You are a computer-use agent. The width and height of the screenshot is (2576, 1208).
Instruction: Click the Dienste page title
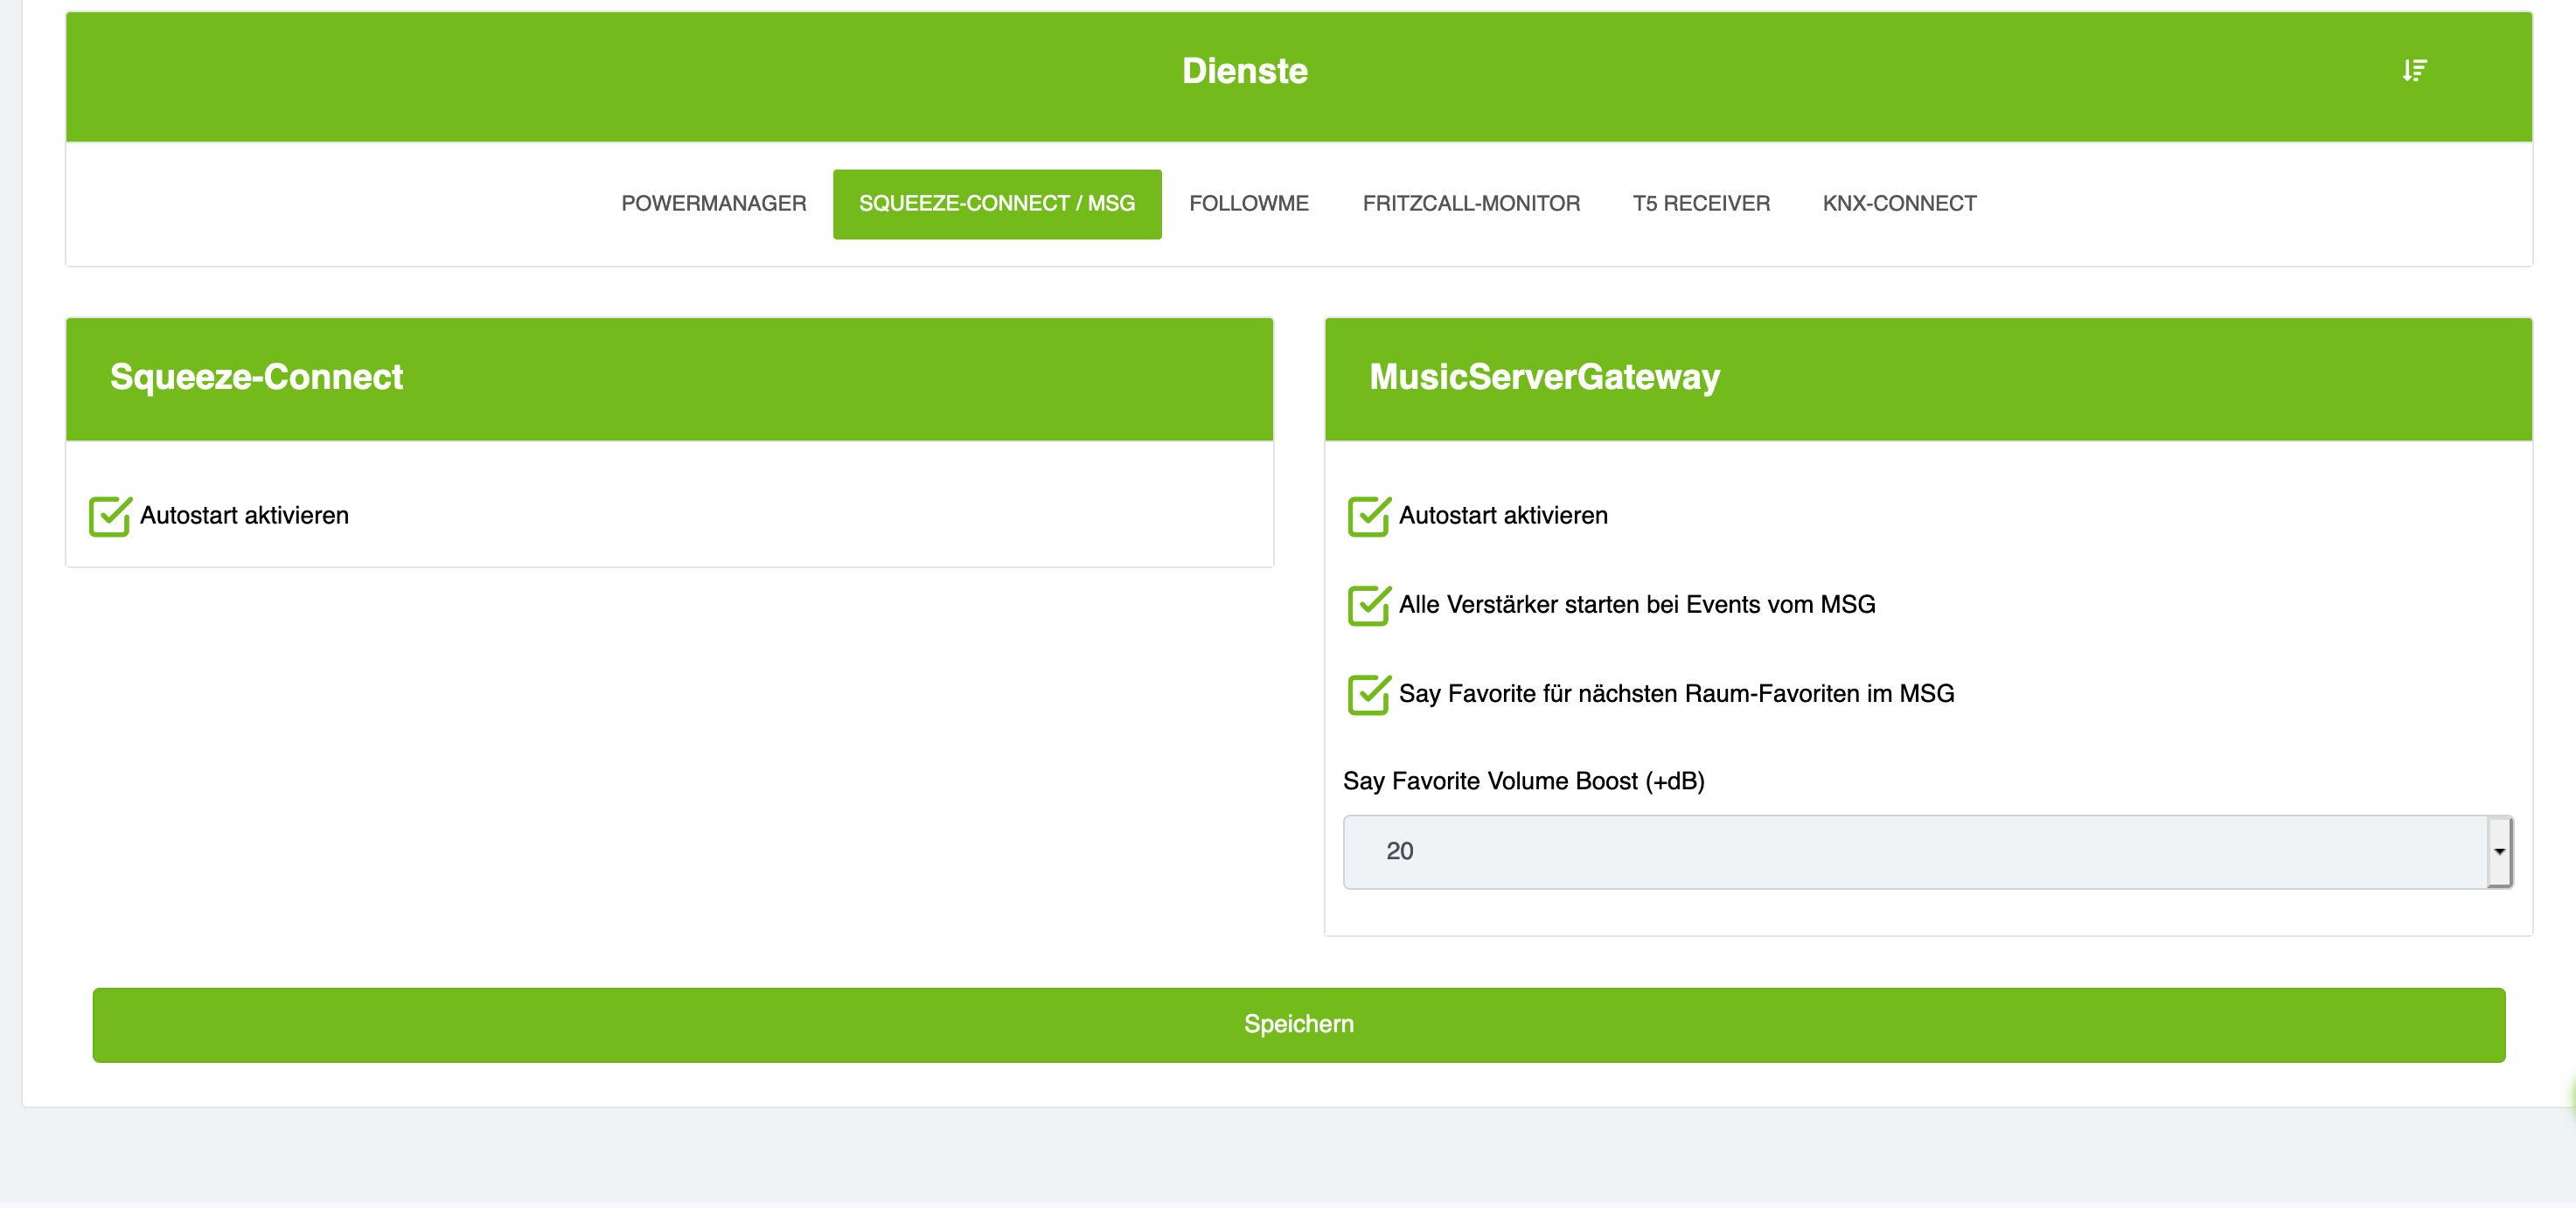[1244, 71]
